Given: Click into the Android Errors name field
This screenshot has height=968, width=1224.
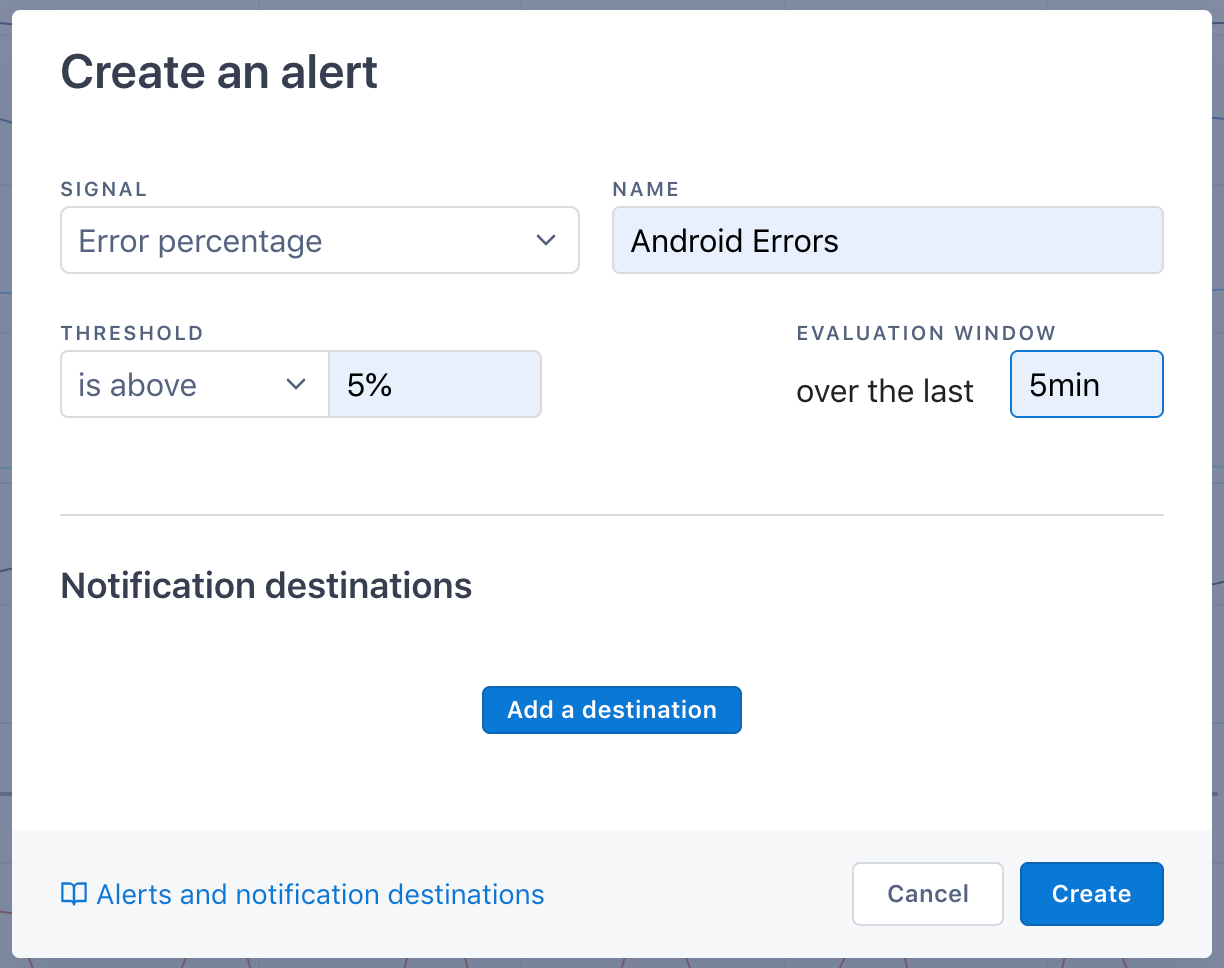Looking at the screenshot, I should pos(887,240).
